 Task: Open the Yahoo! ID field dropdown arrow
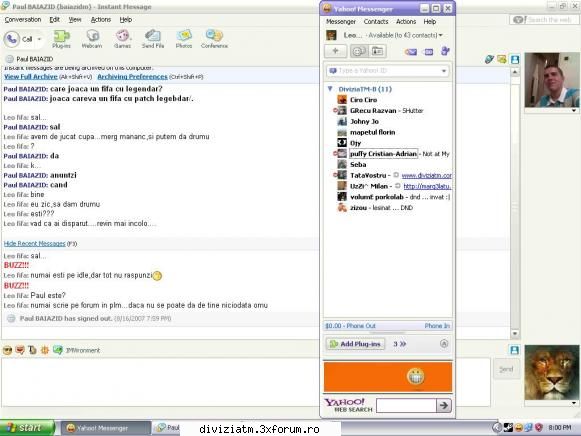pos(444,71)
